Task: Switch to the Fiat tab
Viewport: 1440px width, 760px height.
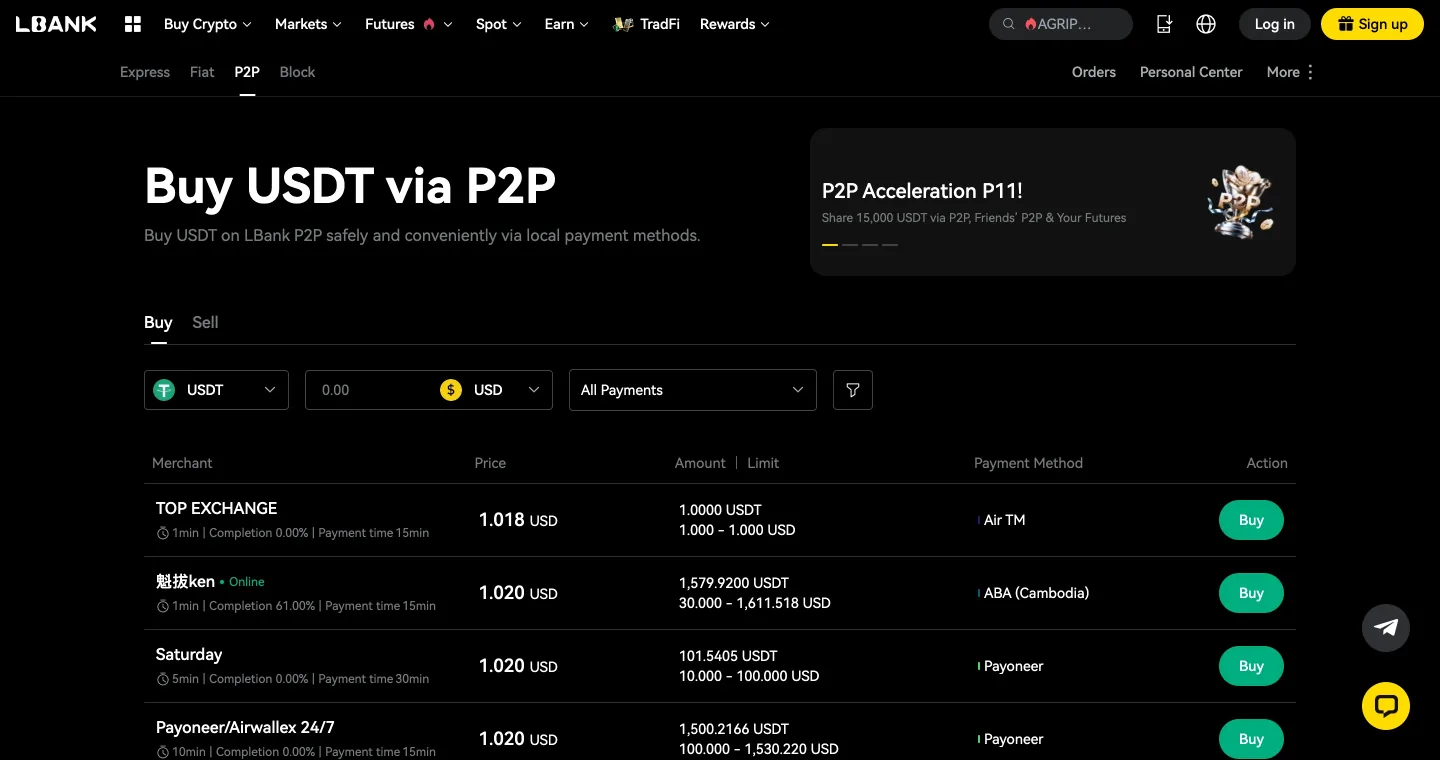Action: [202, 72]
